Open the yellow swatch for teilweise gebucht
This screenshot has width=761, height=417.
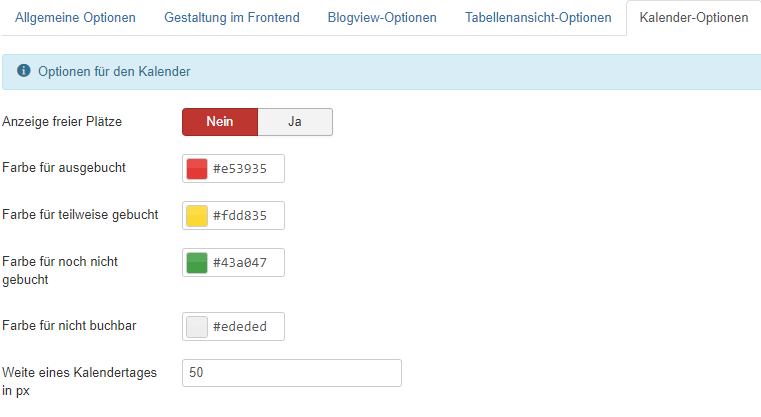coord(197,215)
